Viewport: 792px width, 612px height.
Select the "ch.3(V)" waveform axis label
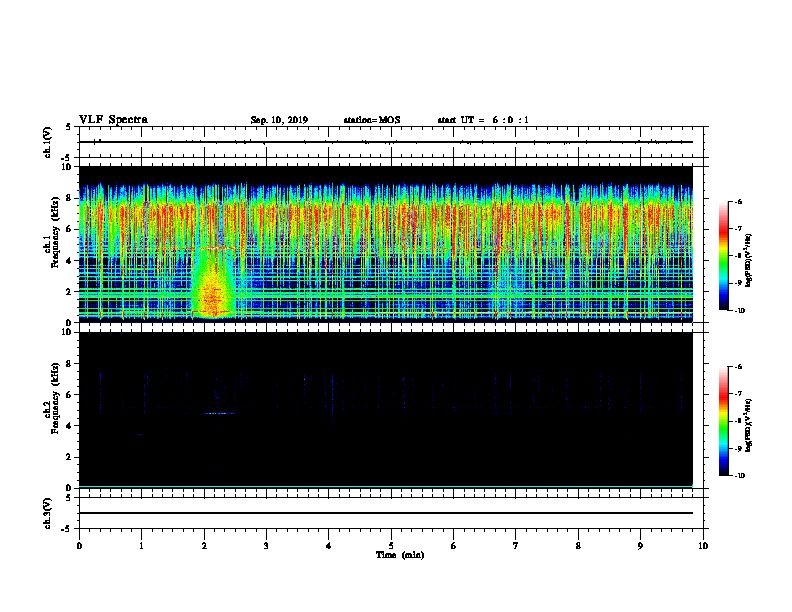tap(48, 513)
